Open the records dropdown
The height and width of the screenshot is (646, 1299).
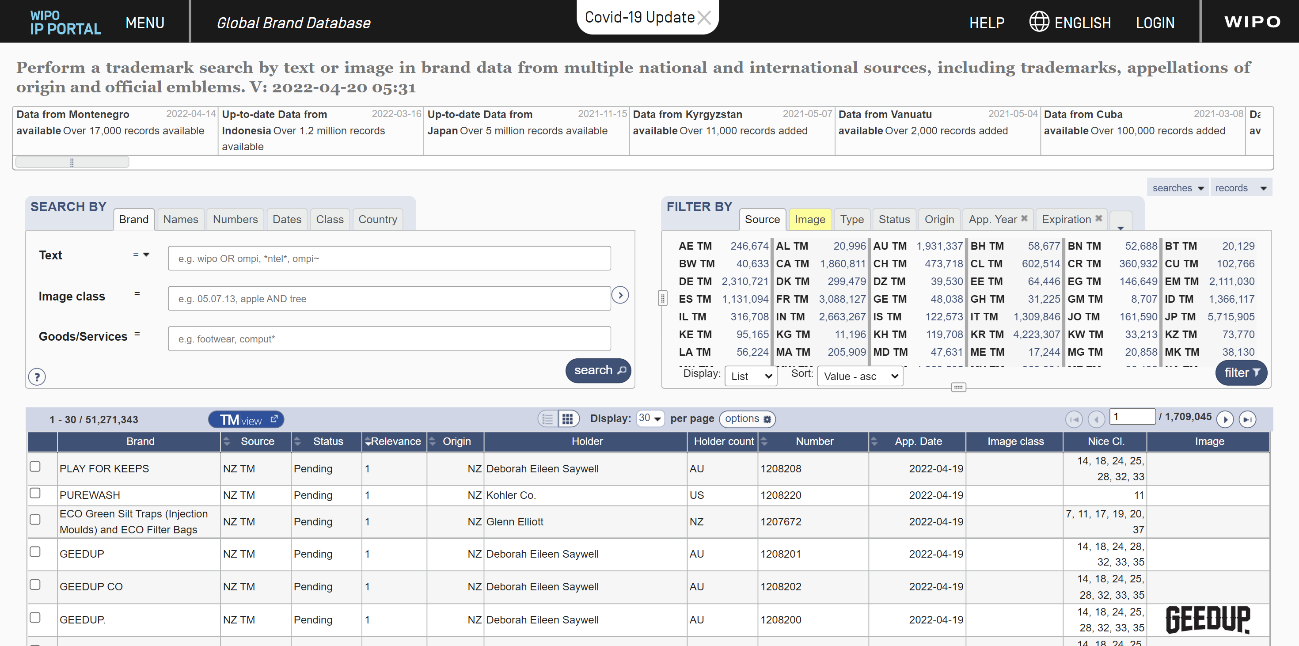pos(1241,187)
